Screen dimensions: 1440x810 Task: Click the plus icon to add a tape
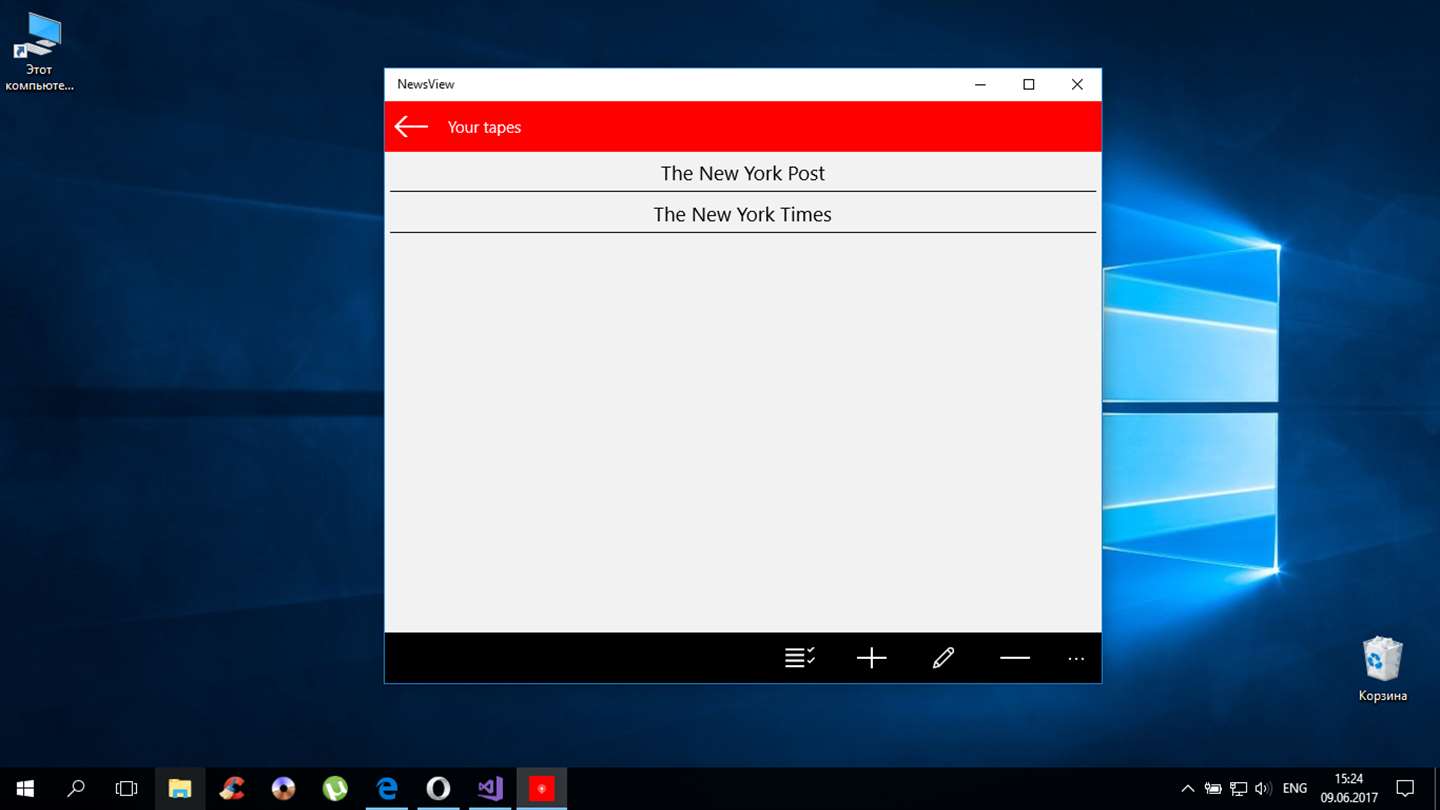pyautogui.click(x=871, y=657)
